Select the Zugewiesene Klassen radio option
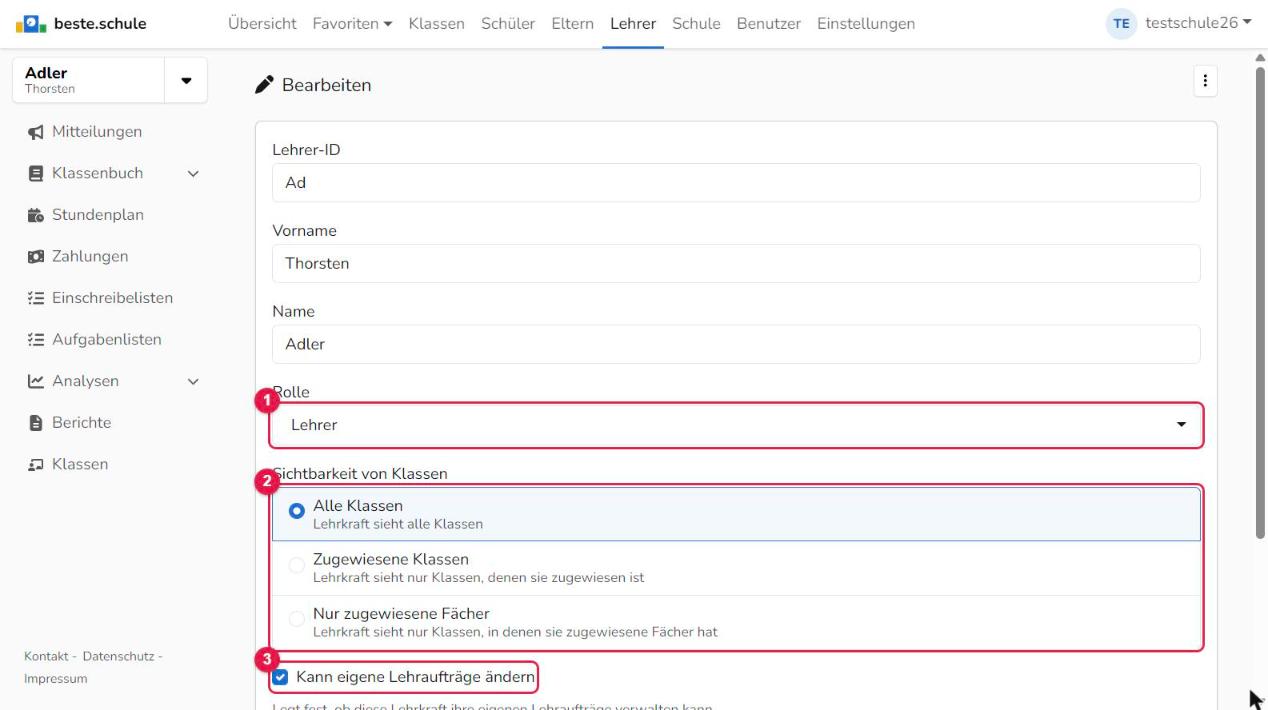Image resolution: width=1268 pixels, height=710 pixels. click(297, 566)
